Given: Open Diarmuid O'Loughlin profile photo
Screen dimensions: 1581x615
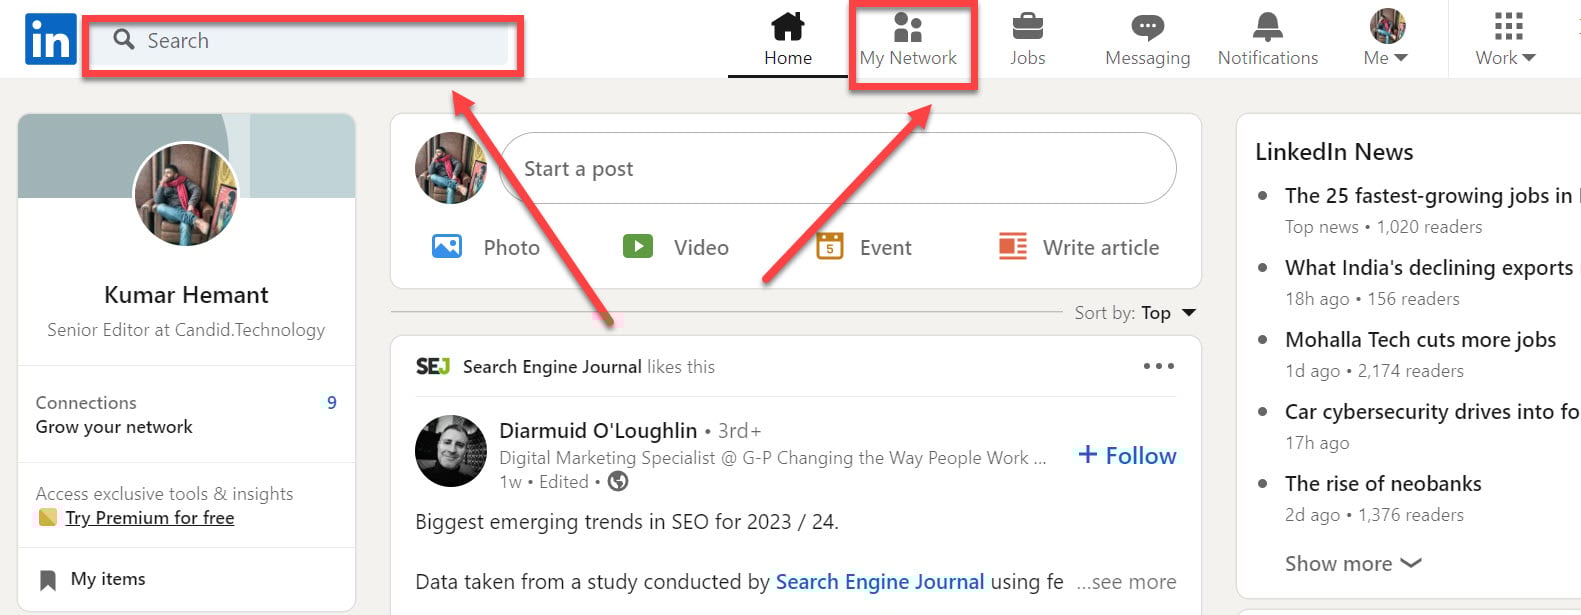Looking at the screenshot, I should [451, 451].
